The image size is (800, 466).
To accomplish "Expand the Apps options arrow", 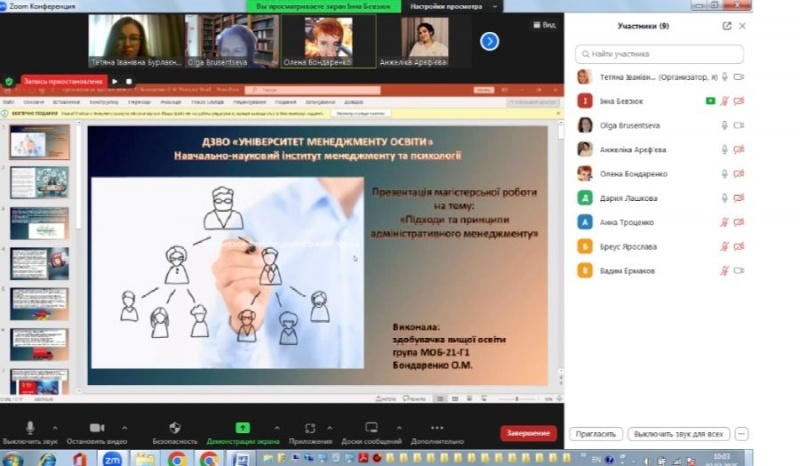I will tap(330, 428).
